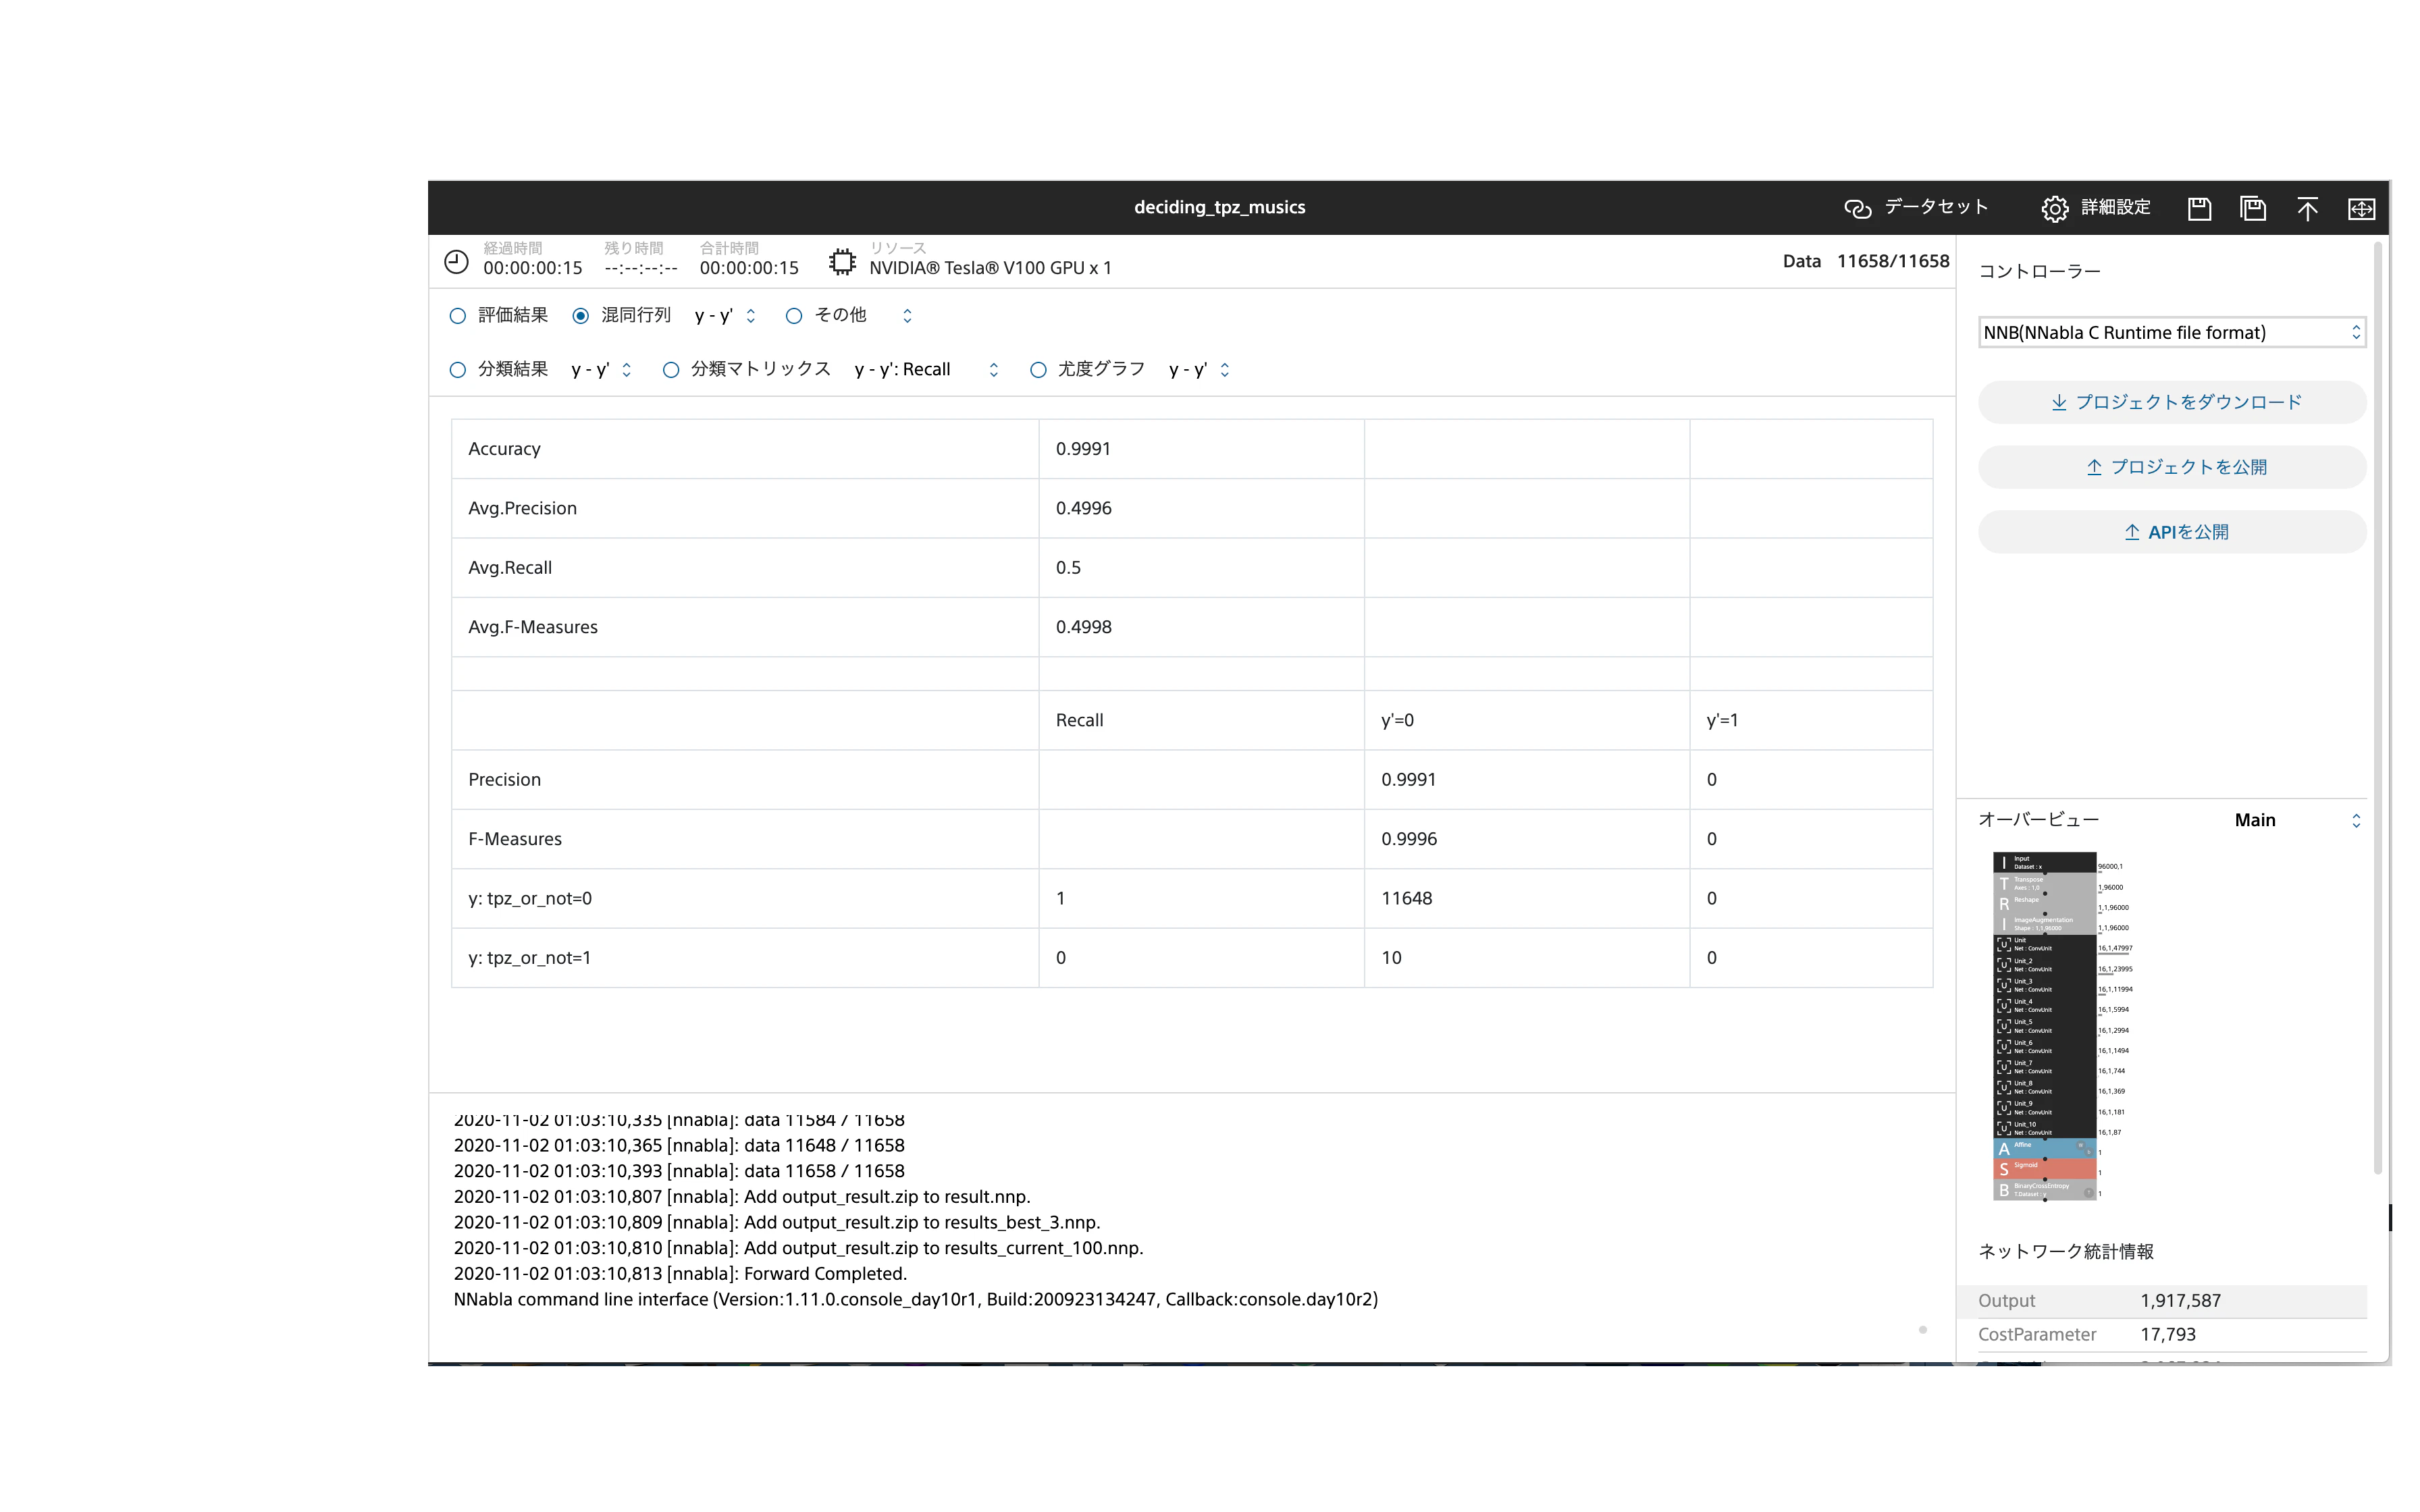2420x1512 pixels.
Task: Click the upward arrow export icon in title bar
Action: [2307, 208]
